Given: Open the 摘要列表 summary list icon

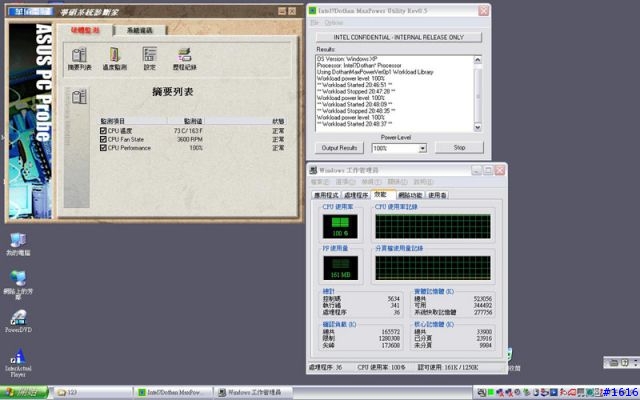Looking at the screenshot, I should pyautogui.click(x=79, y=59).
